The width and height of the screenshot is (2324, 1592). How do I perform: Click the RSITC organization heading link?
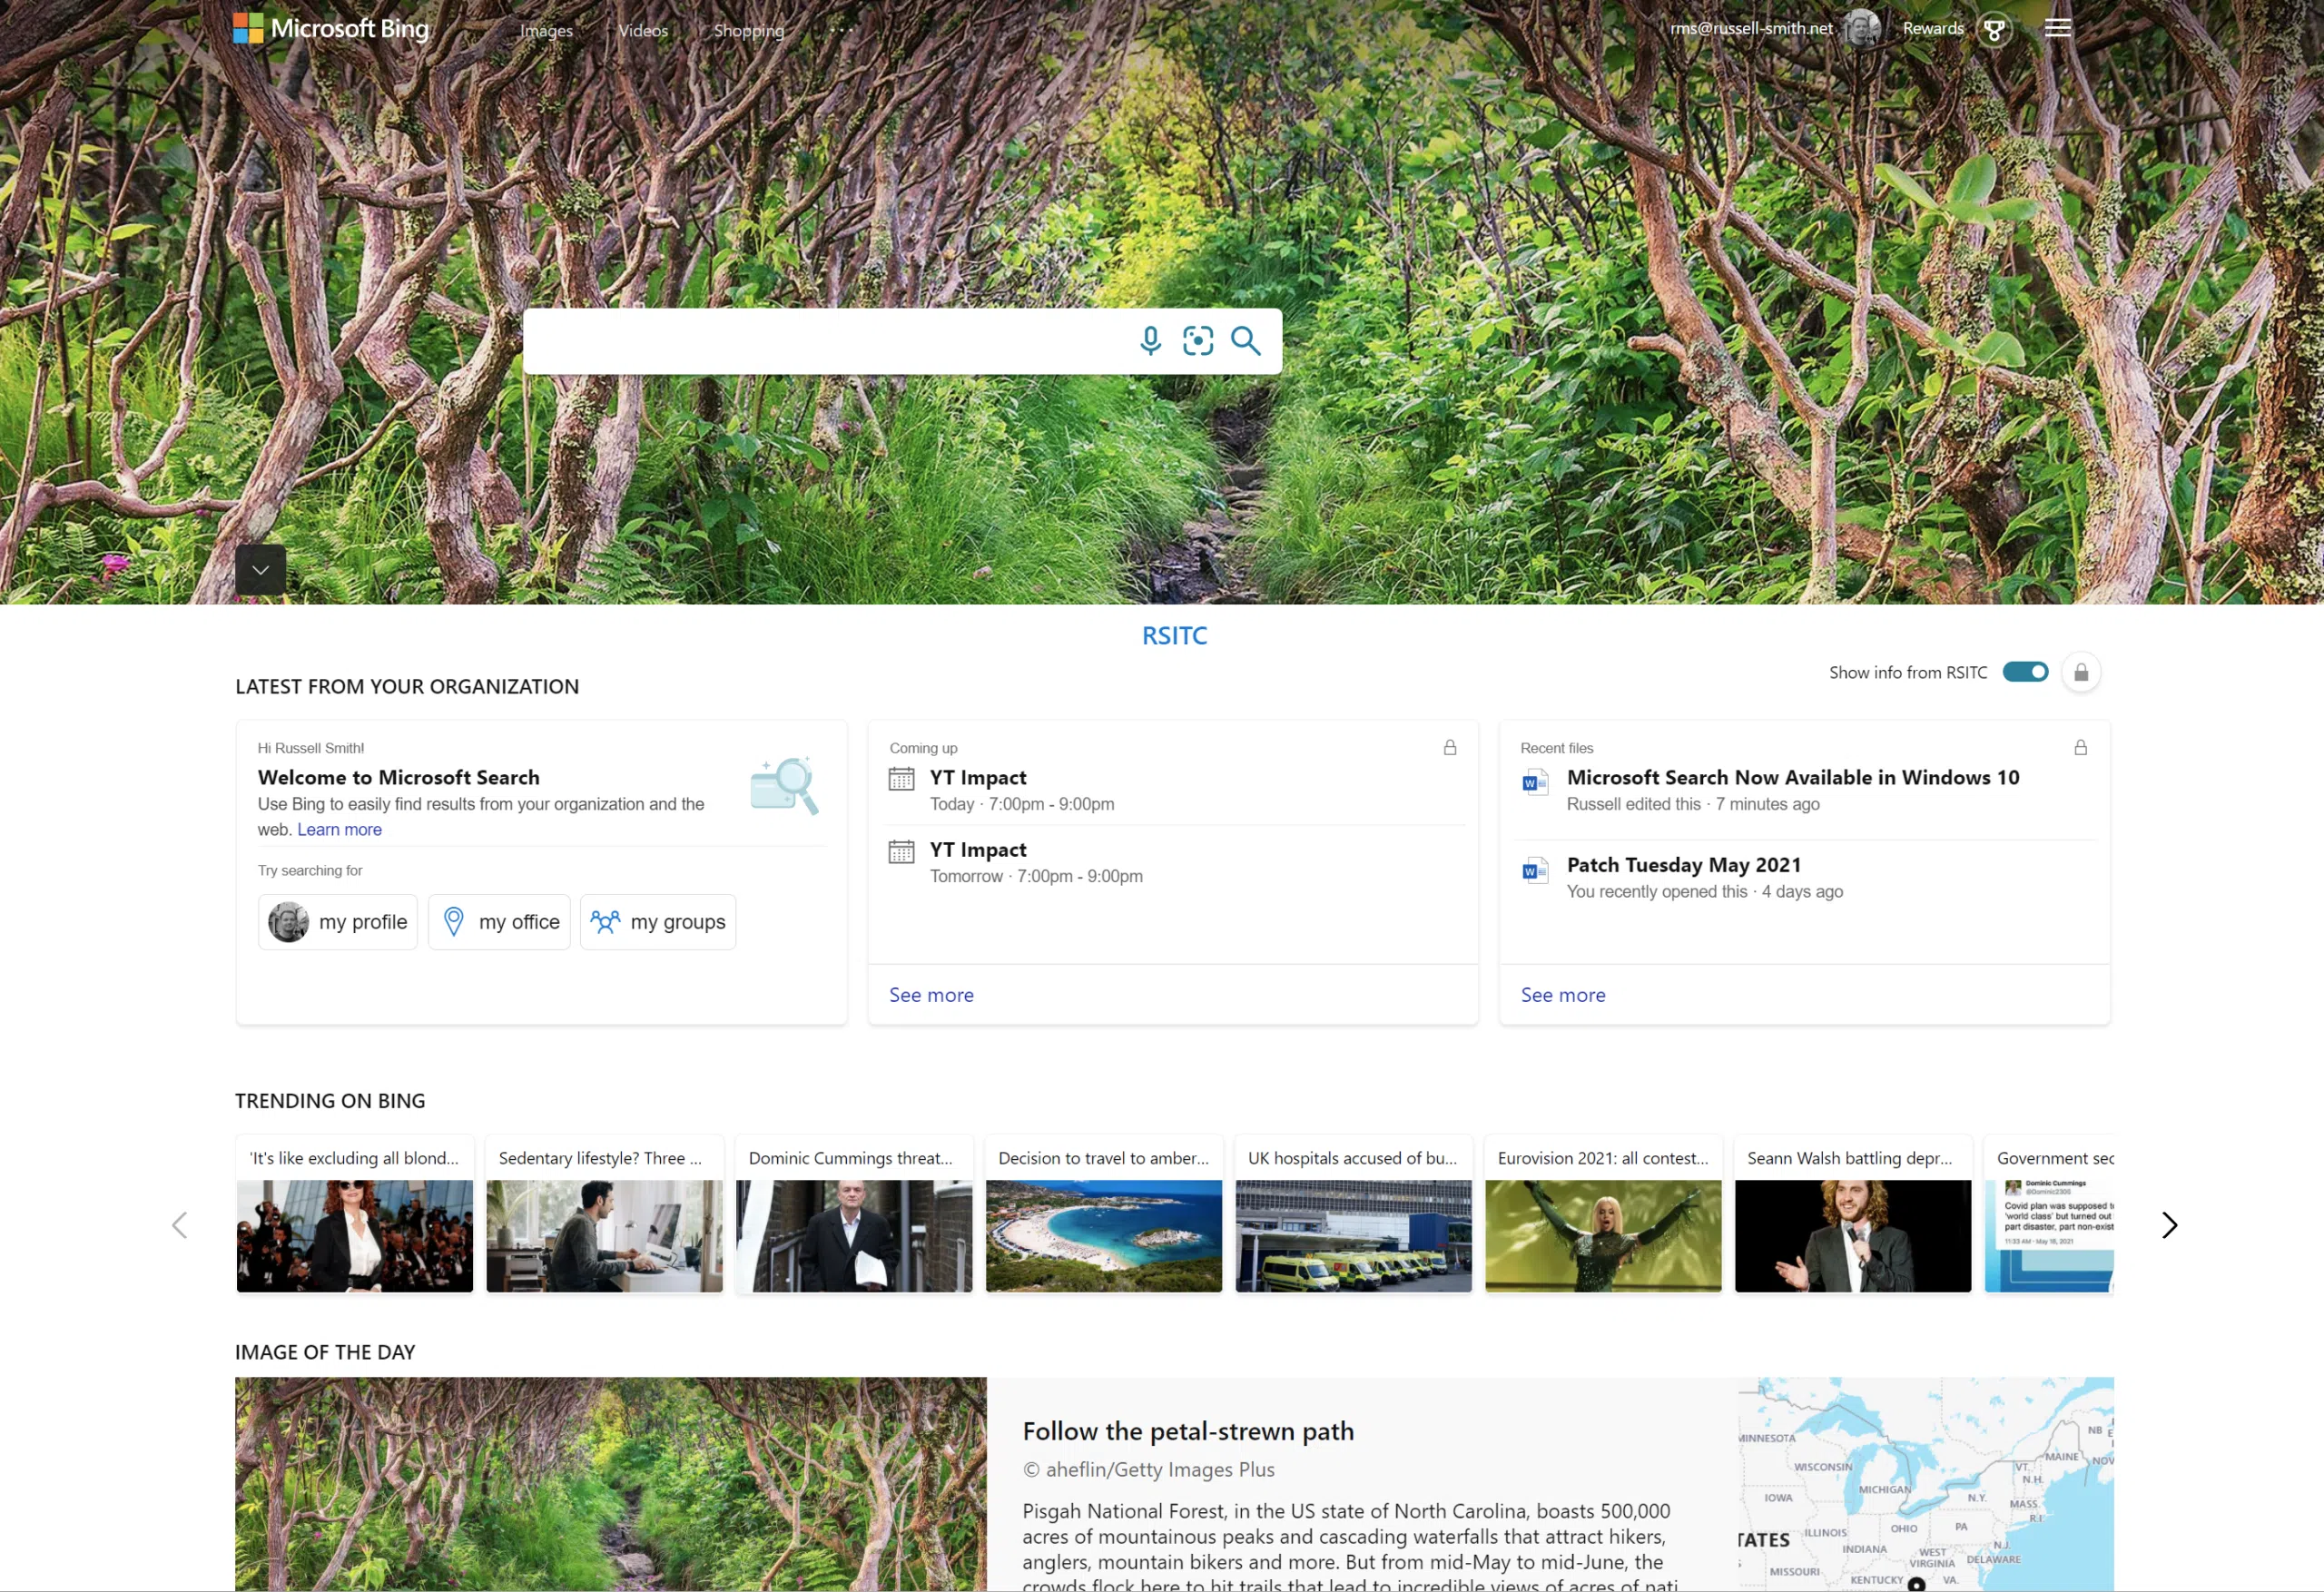click(1175, 636)
